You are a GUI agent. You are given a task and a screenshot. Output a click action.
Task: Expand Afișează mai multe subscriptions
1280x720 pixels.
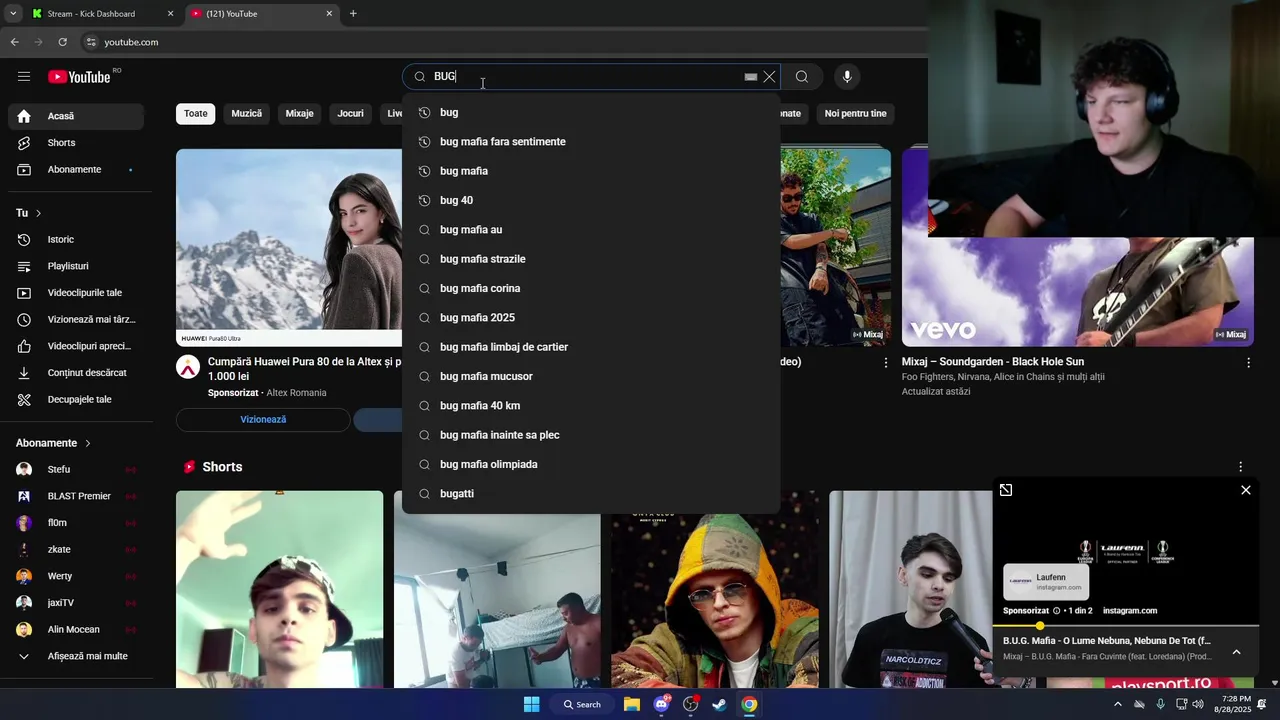(76, 656)
